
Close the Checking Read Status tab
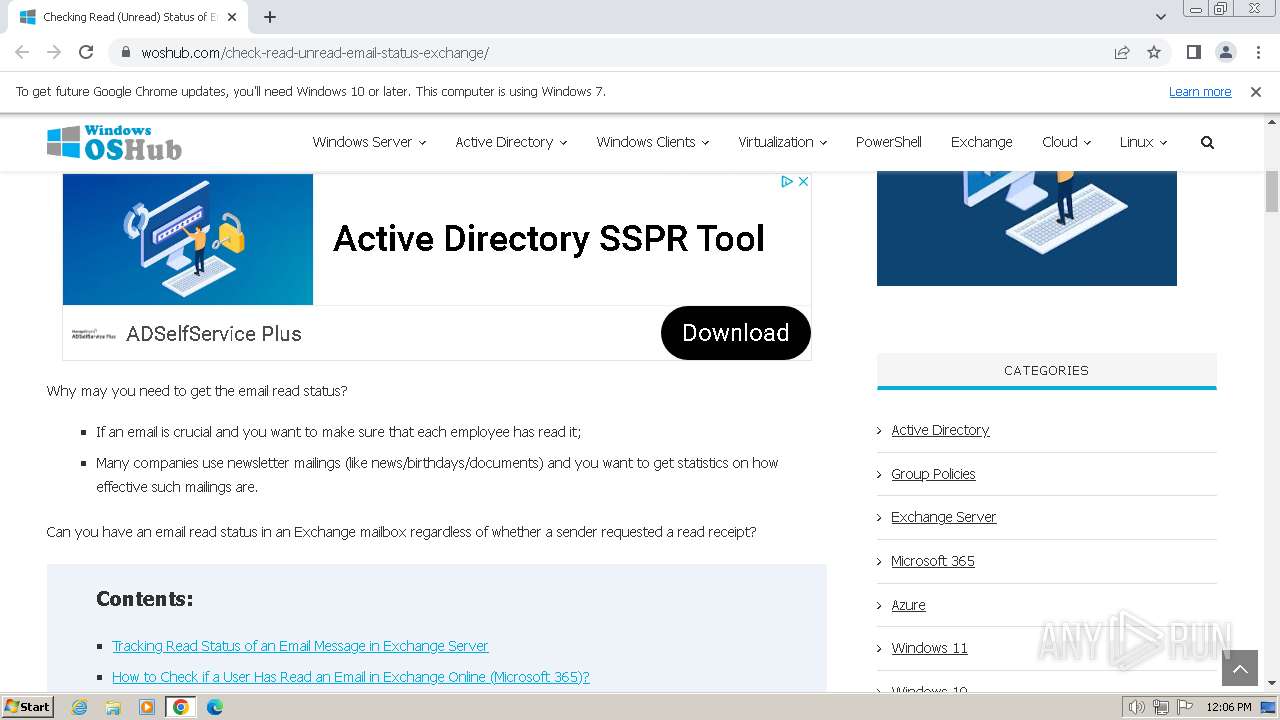click(x=232, y=17)
